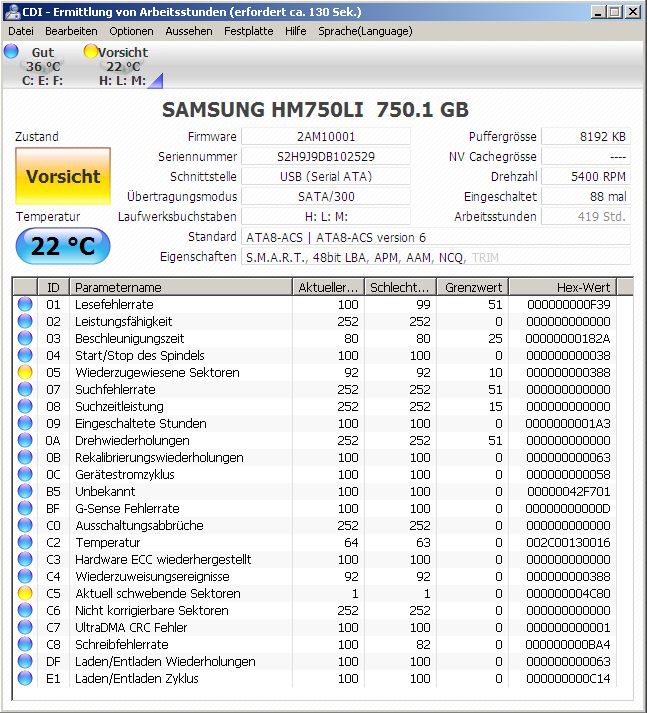This screenshot has height=713, width=647.
Task: Click the Arbeitsstunden value 419 Std.
Action: point(586,216)
